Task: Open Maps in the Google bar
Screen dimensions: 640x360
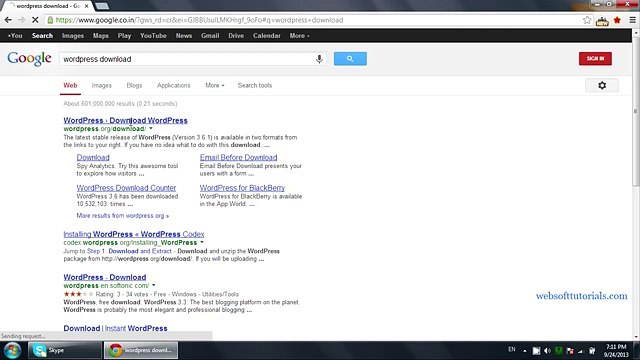Action: [x=100, y=36]
